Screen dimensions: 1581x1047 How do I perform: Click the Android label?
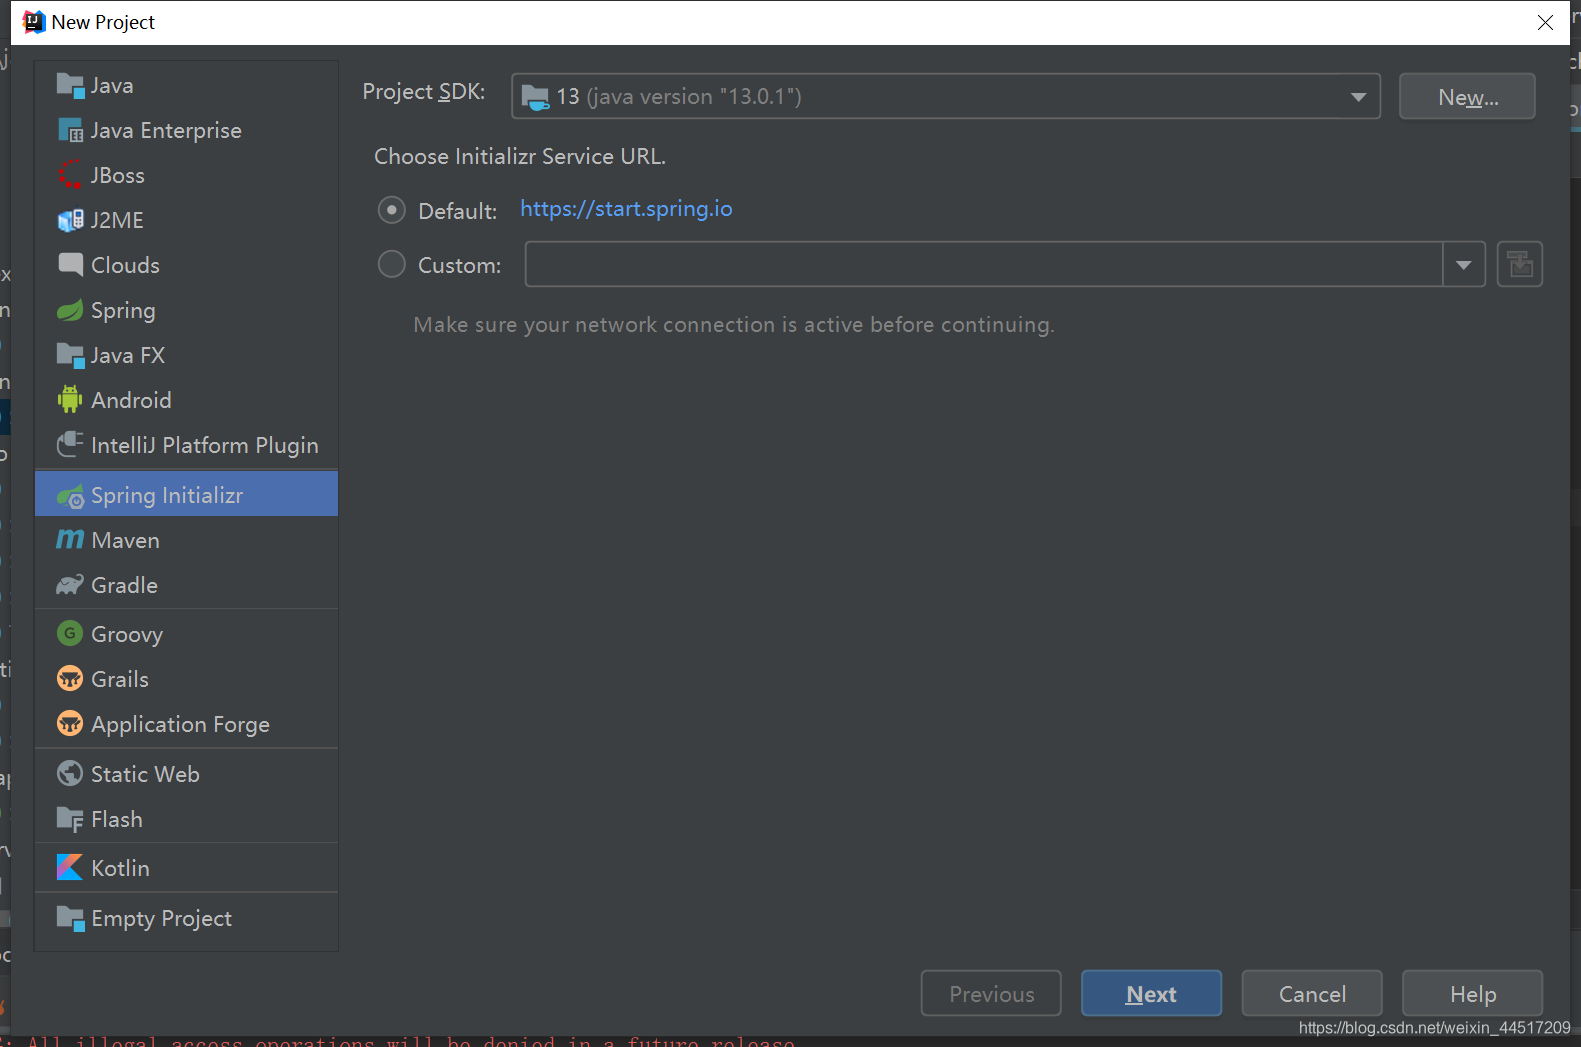[x=131, y=400]
